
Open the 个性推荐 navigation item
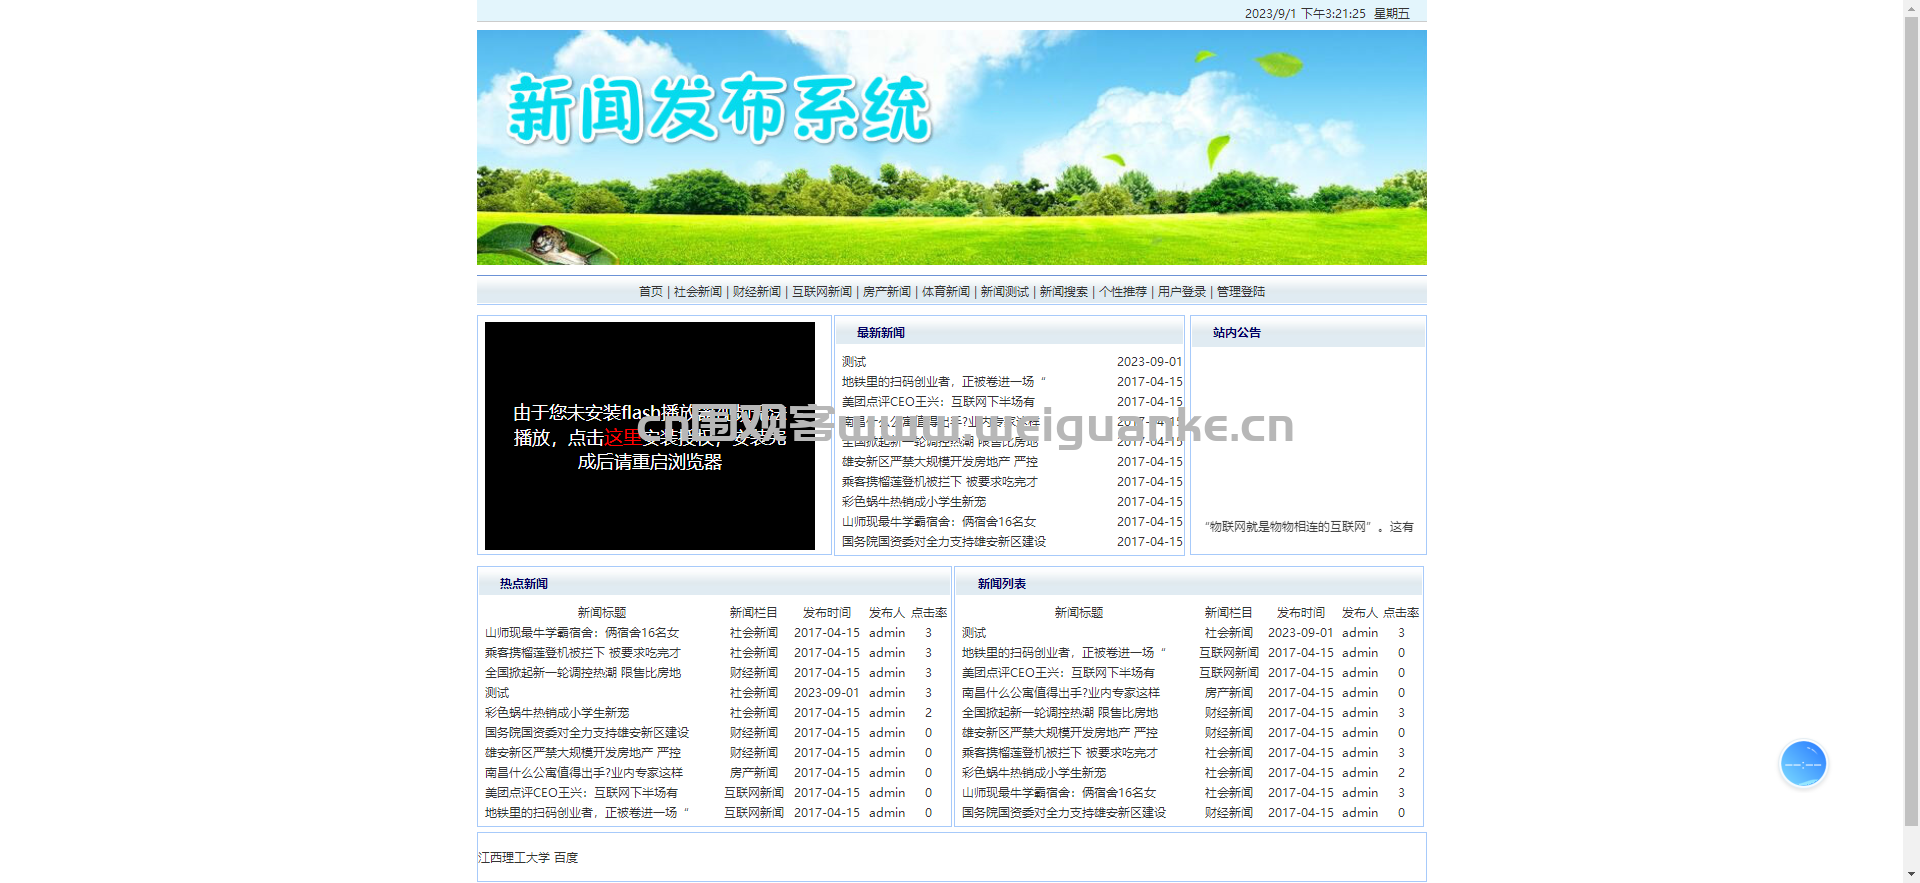click(x=1123, y=292)
